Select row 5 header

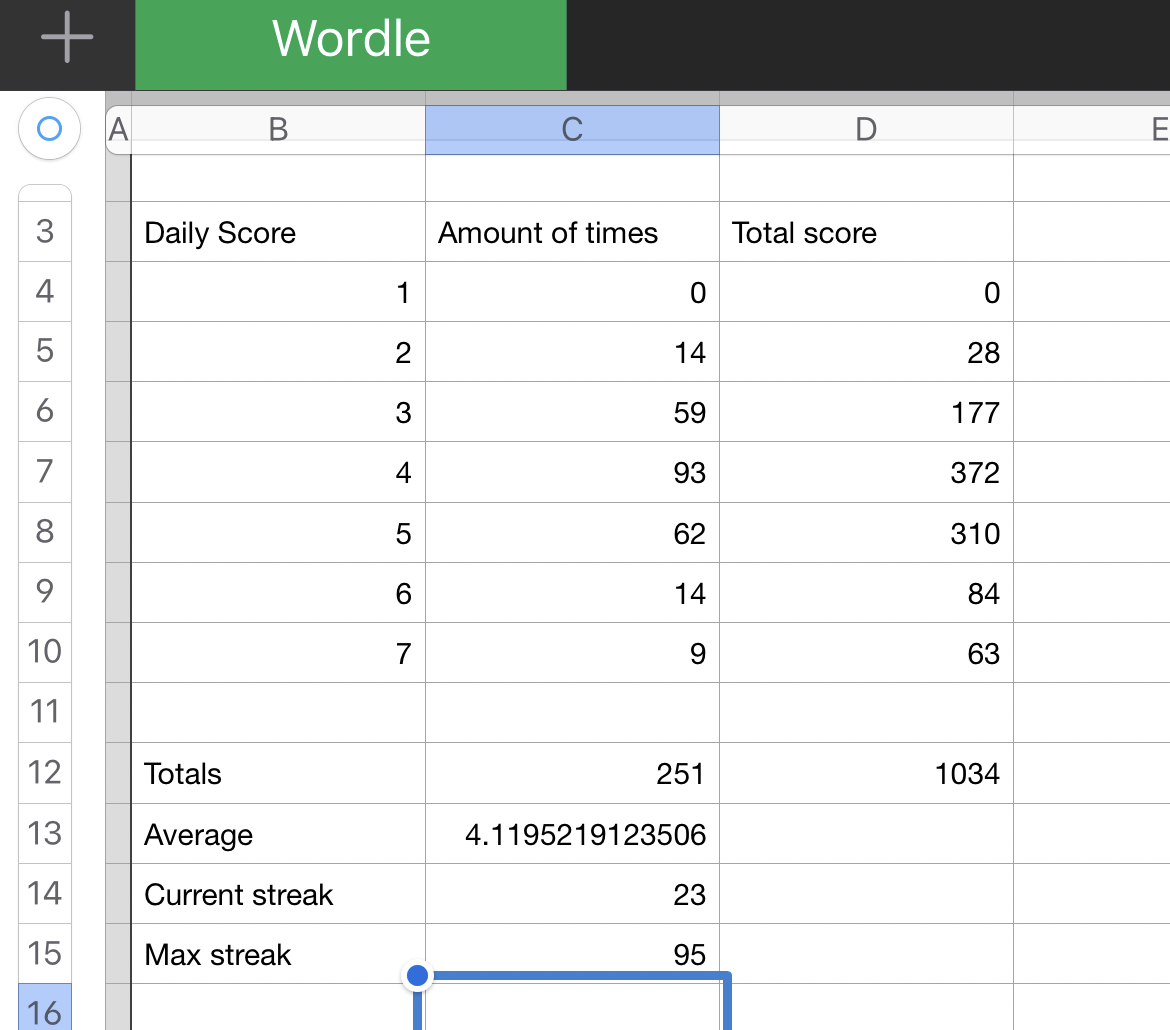coord(45,352)
